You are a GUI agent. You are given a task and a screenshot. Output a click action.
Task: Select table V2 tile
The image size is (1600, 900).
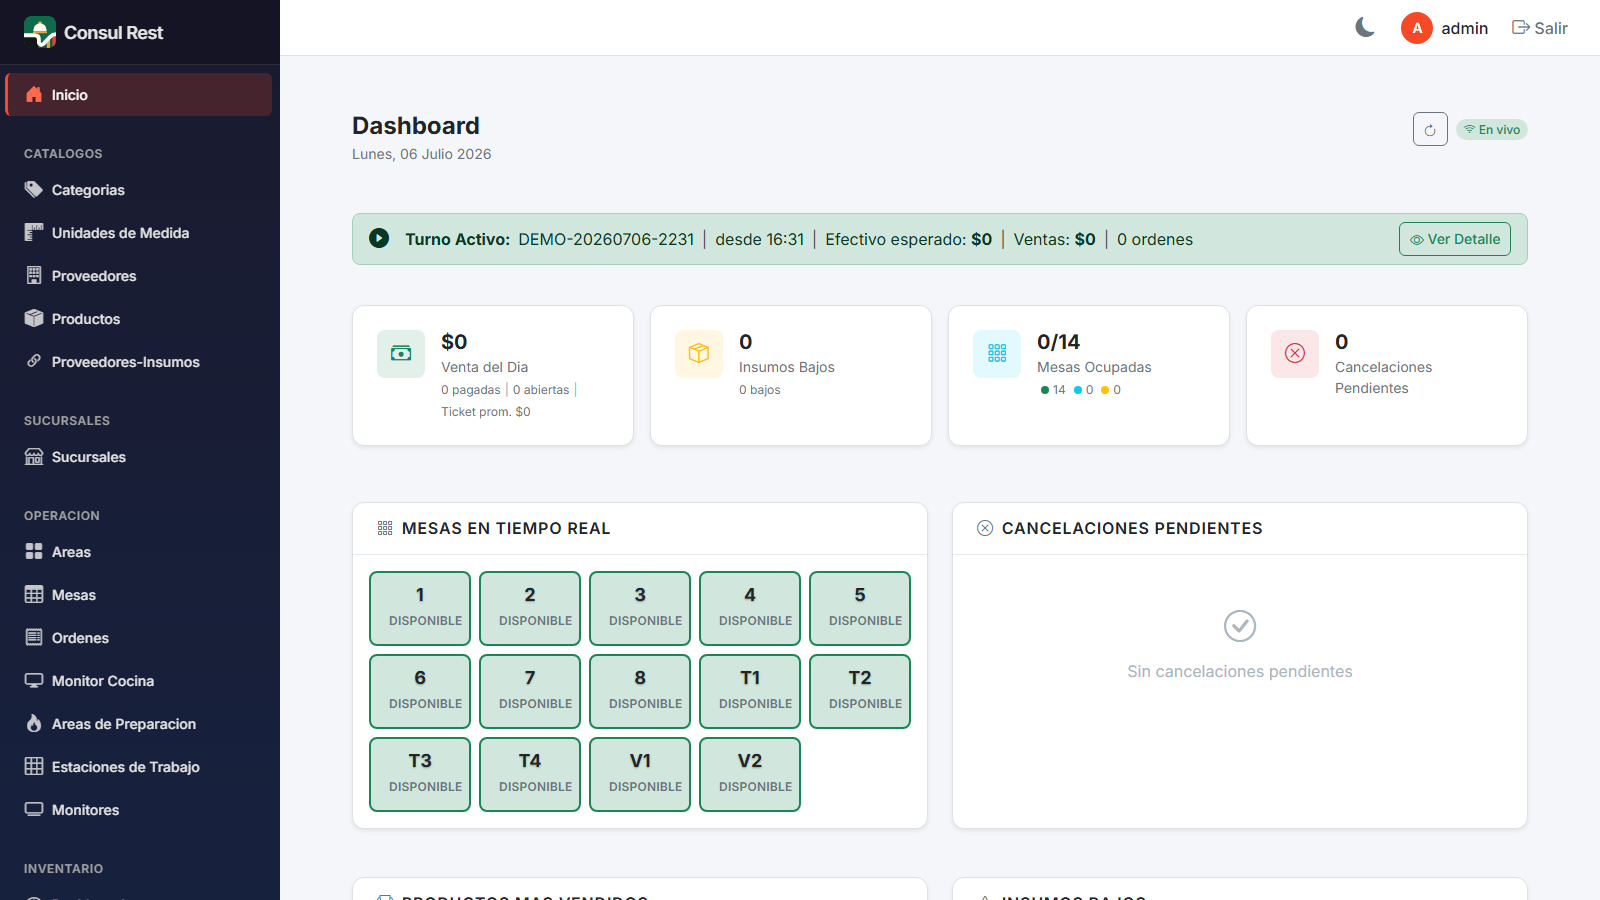750,774
